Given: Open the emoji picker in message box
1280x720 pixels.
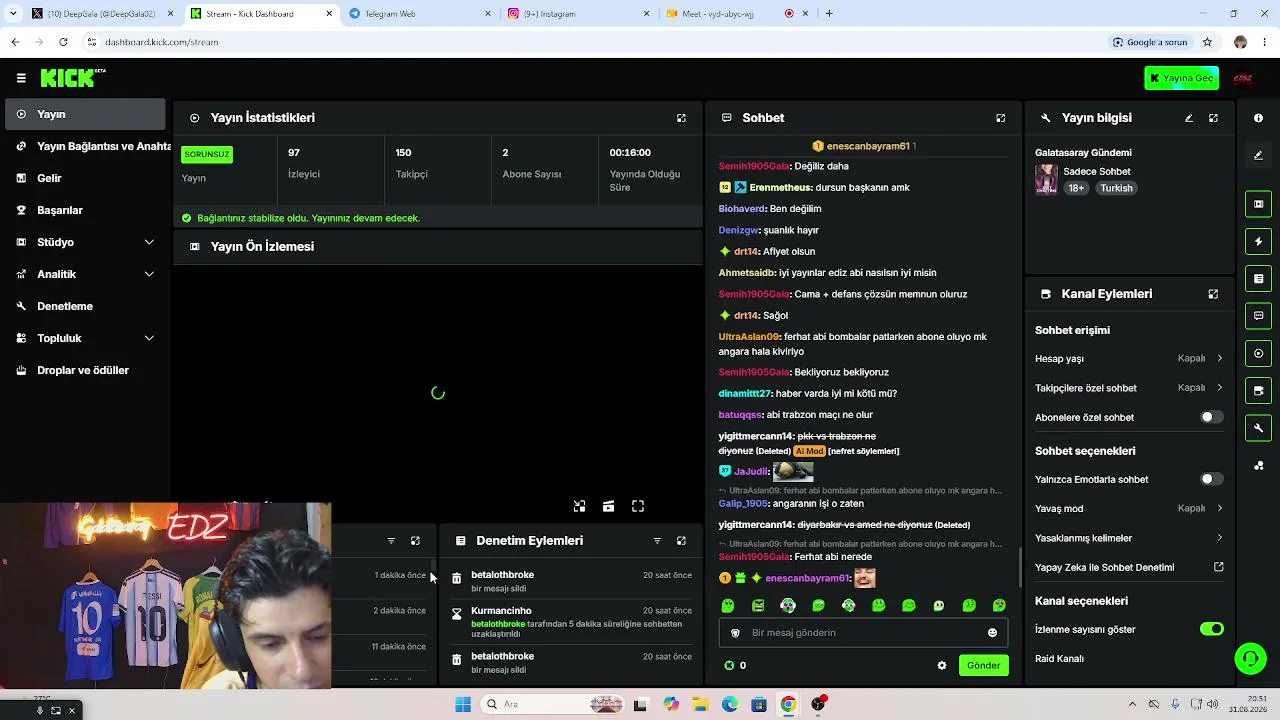Looking at the screenshot, I should pos(992,633).
